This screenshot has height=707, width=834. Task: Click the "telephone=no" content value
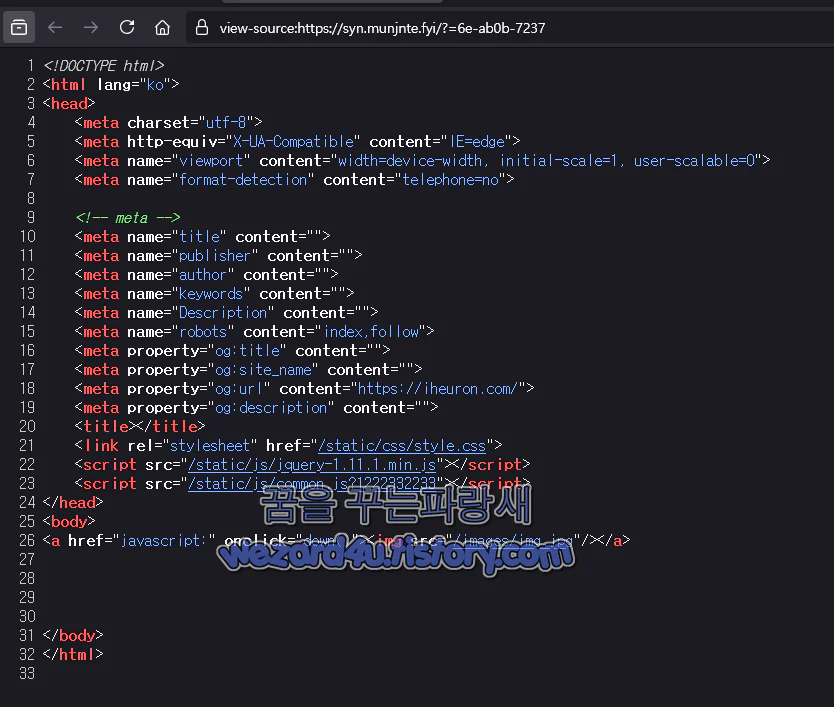[450, 180]
